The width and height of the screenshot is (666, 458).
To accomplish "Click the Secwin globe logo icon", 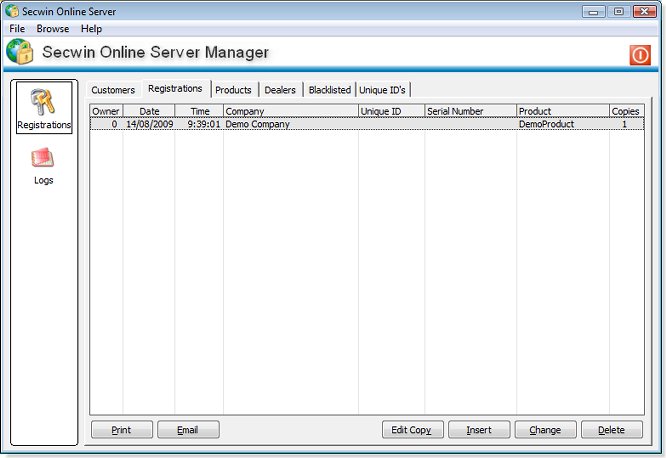I will coord(20,53).
